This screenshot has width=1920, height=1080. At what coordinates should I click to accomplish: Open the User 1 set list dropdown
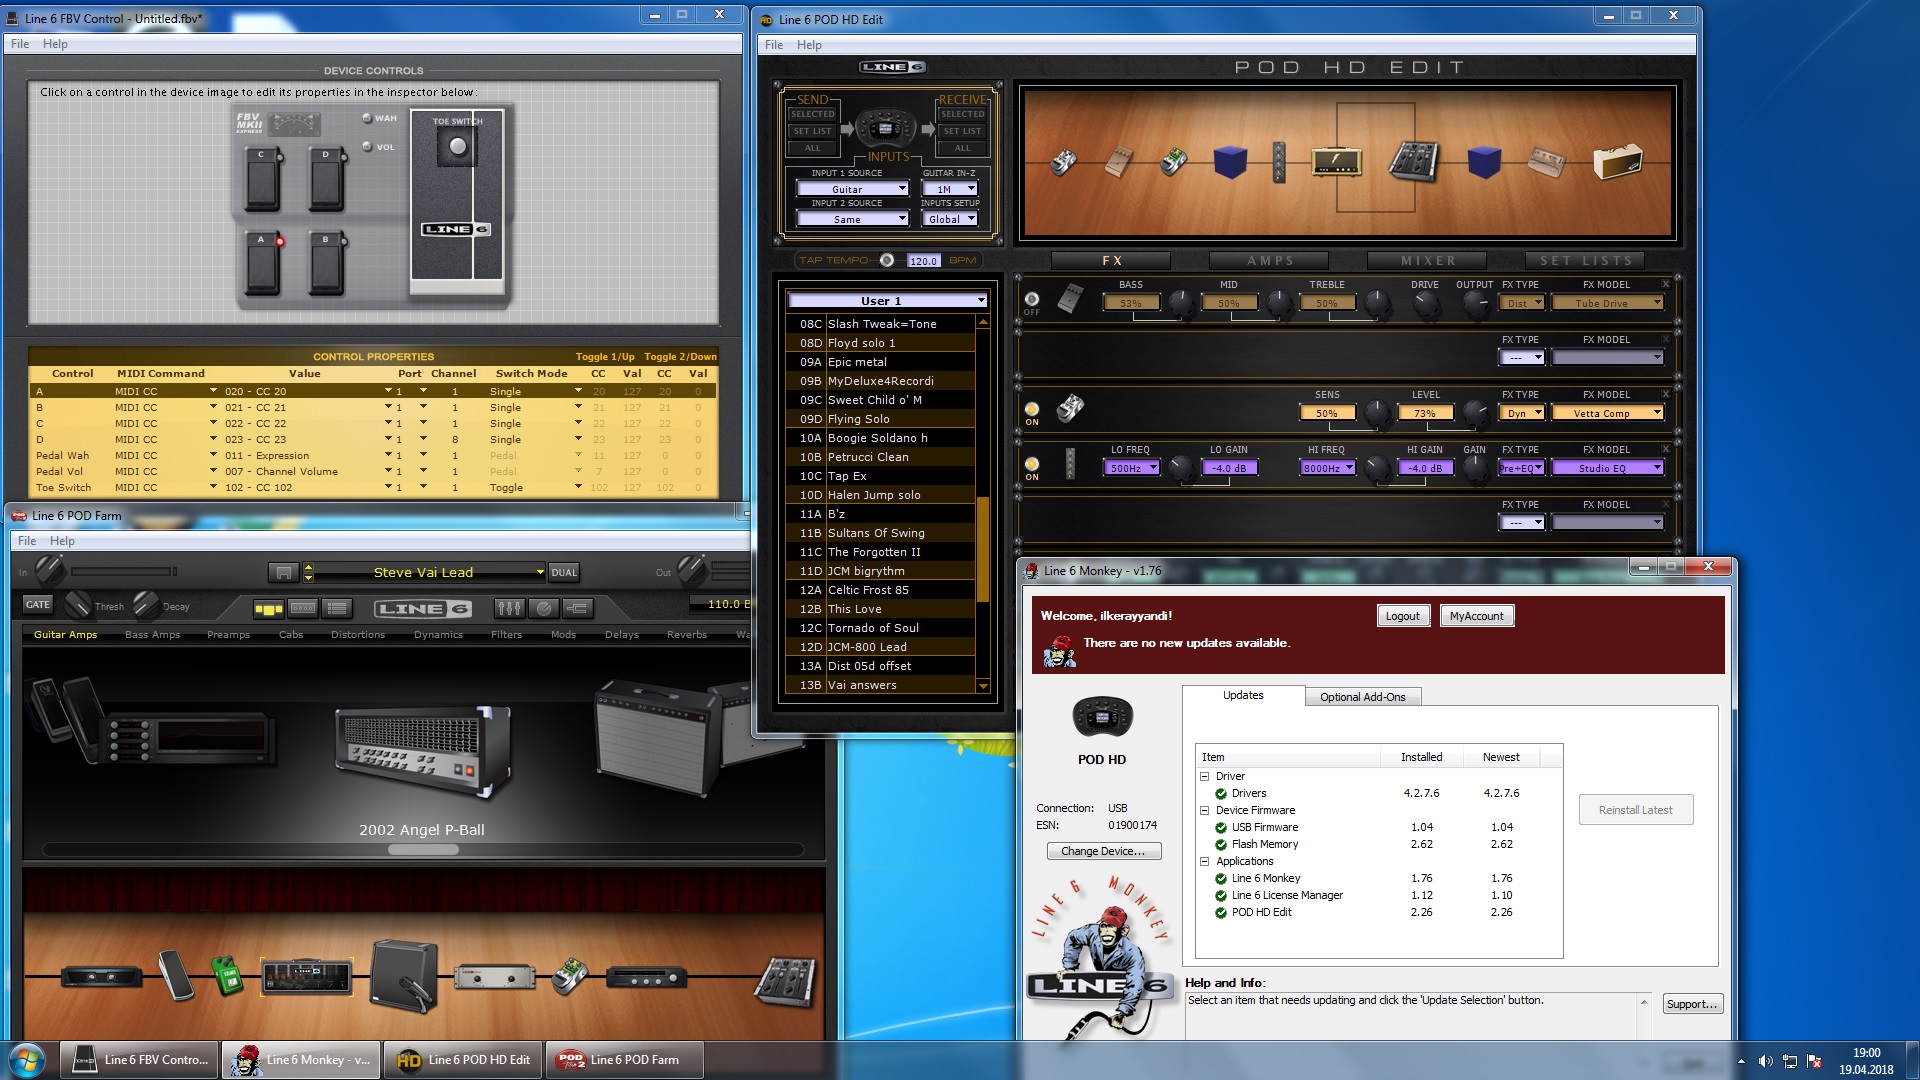[887, 301]
